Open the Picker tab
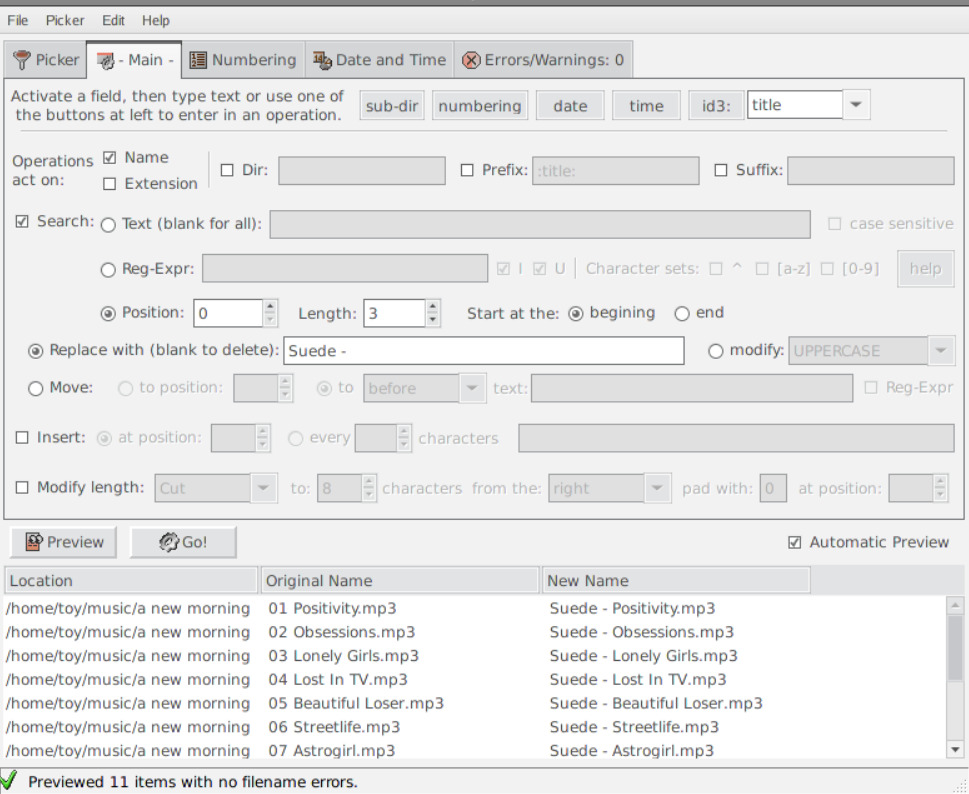Screen dimensions: 969x794 click(46, 60)
